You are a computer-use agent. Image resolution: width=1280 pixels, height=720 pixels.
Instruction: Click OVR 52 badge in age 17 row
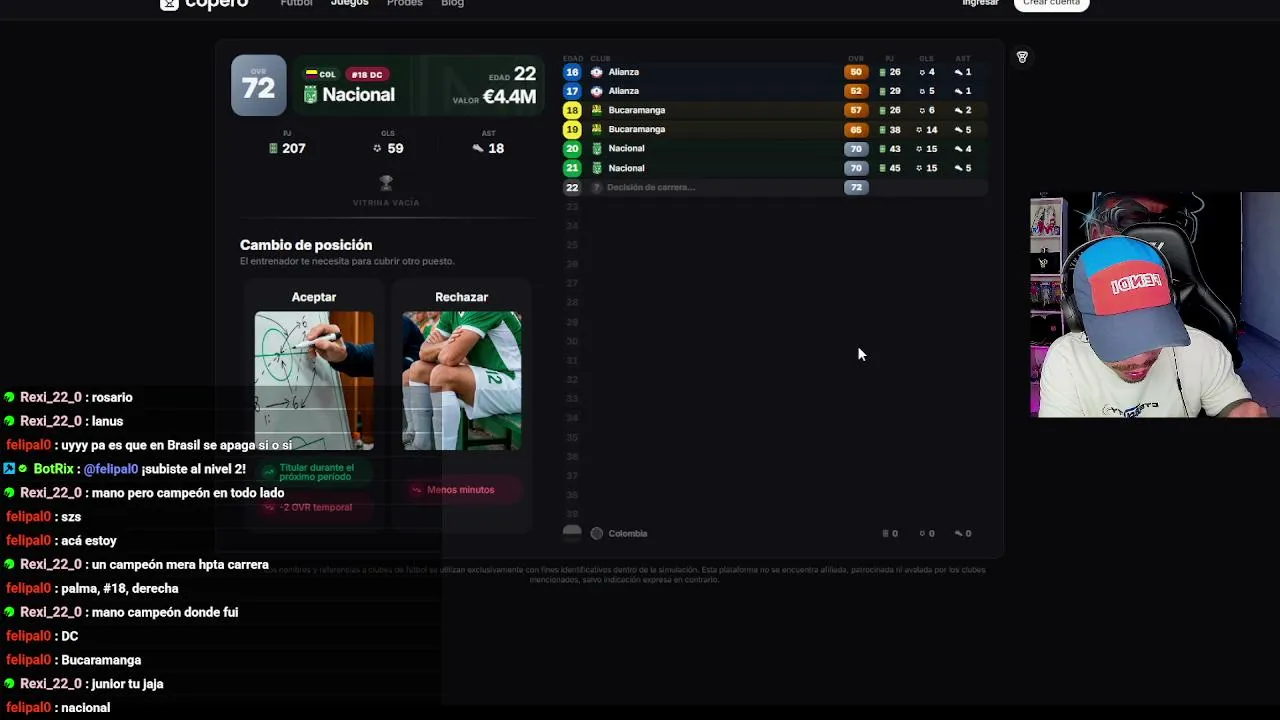[856, 91]
